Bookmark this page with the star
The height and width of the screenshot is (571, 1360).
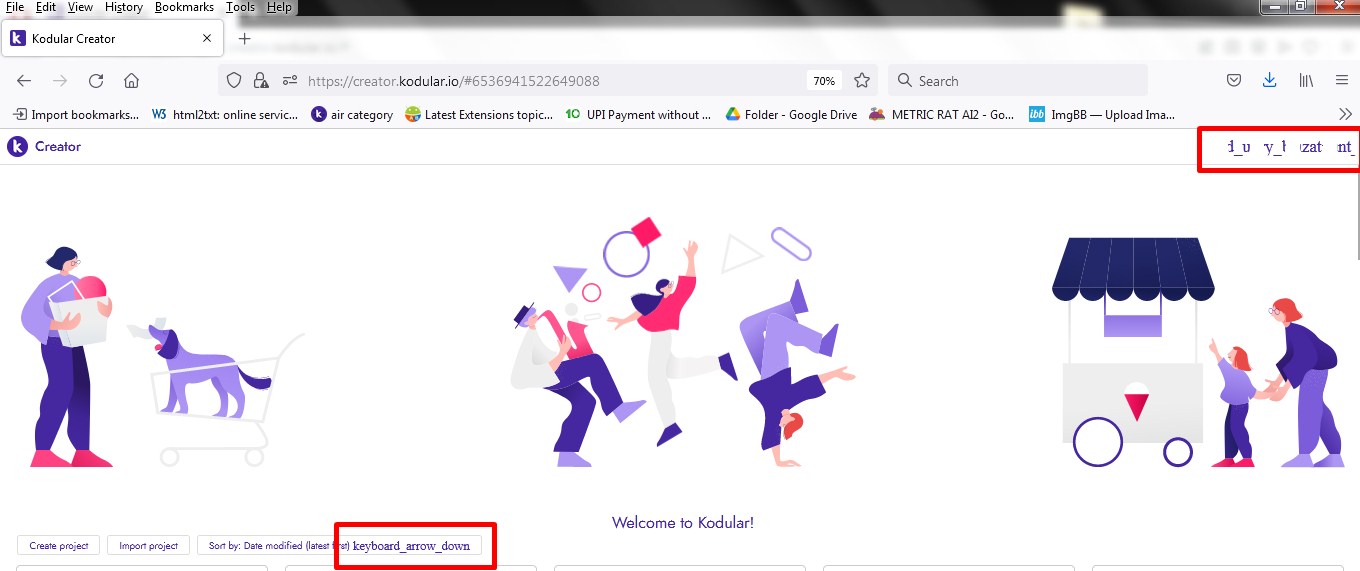862,81
